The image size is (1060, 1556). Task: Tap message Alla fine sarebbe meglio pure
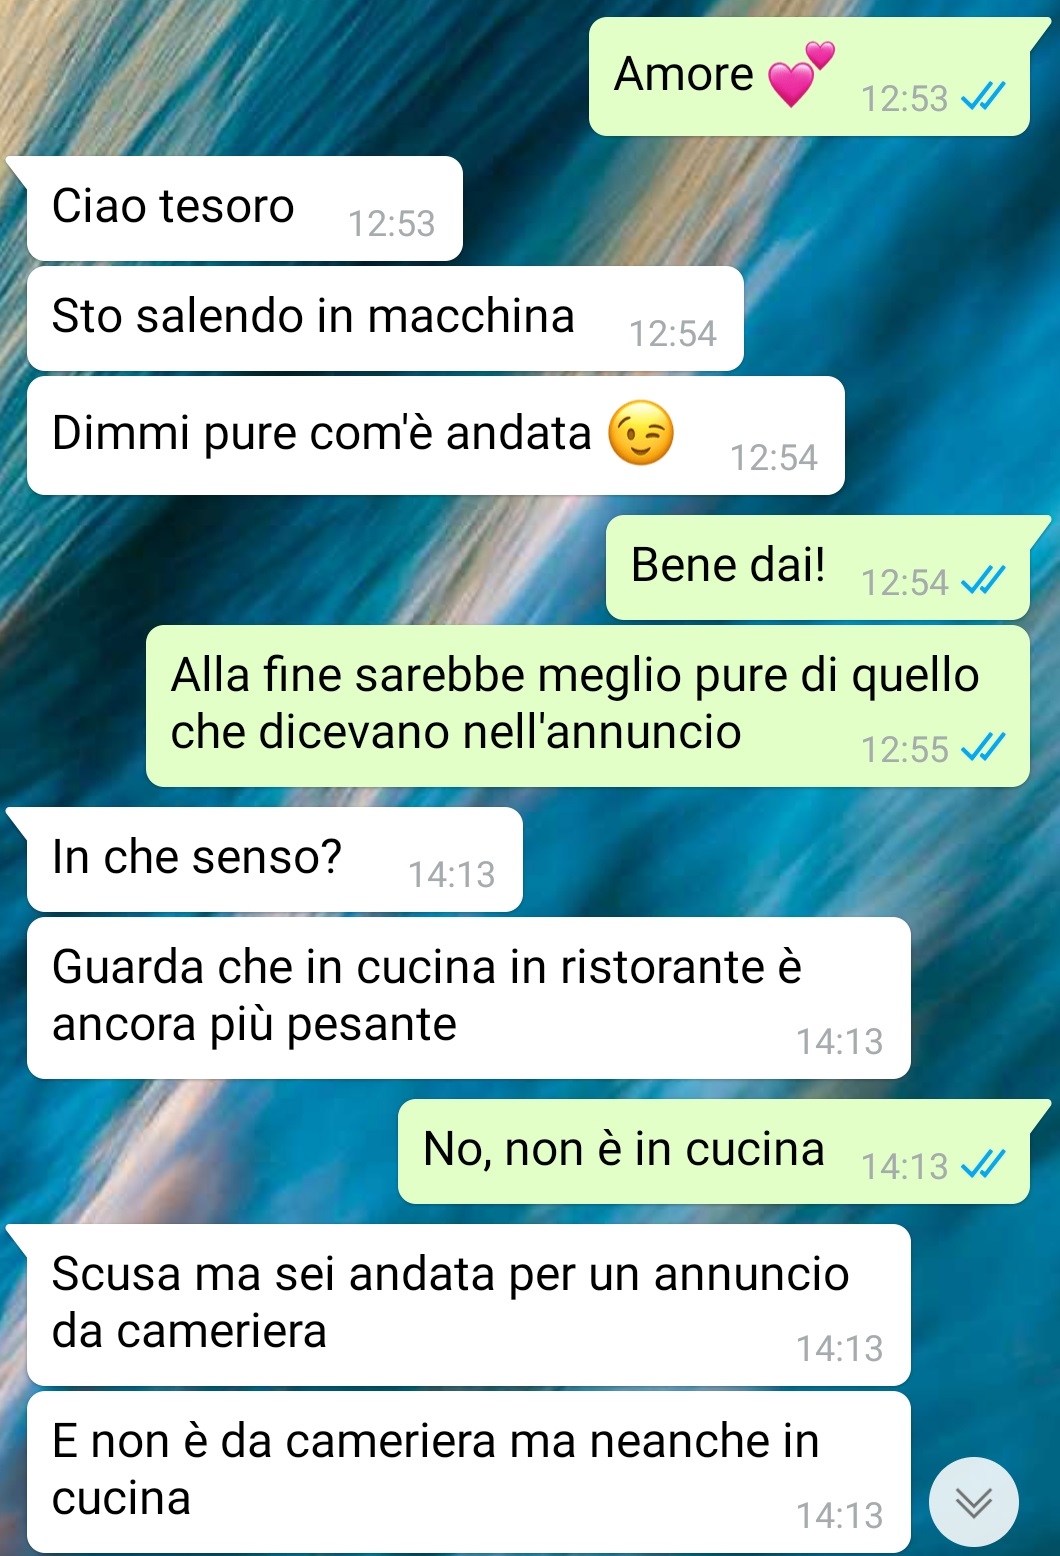click(x=588, y=706)
